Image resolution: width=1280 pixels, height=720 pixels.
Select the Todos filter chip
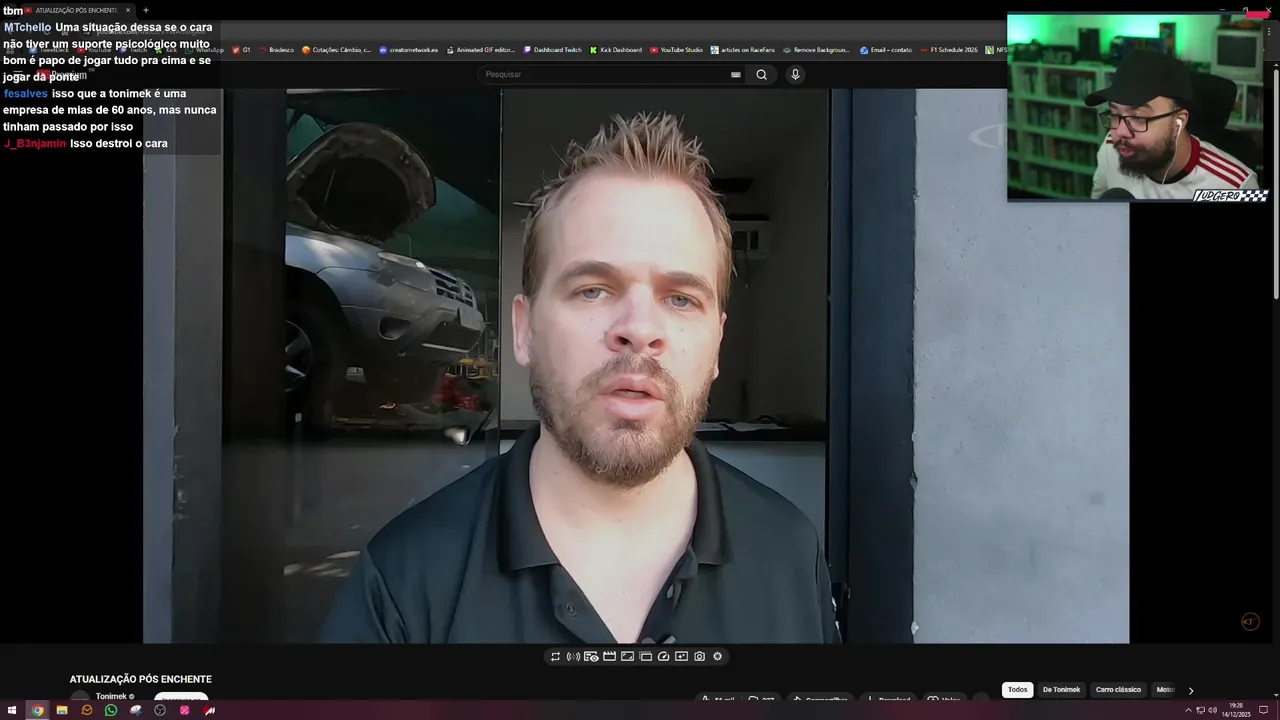1017,690
